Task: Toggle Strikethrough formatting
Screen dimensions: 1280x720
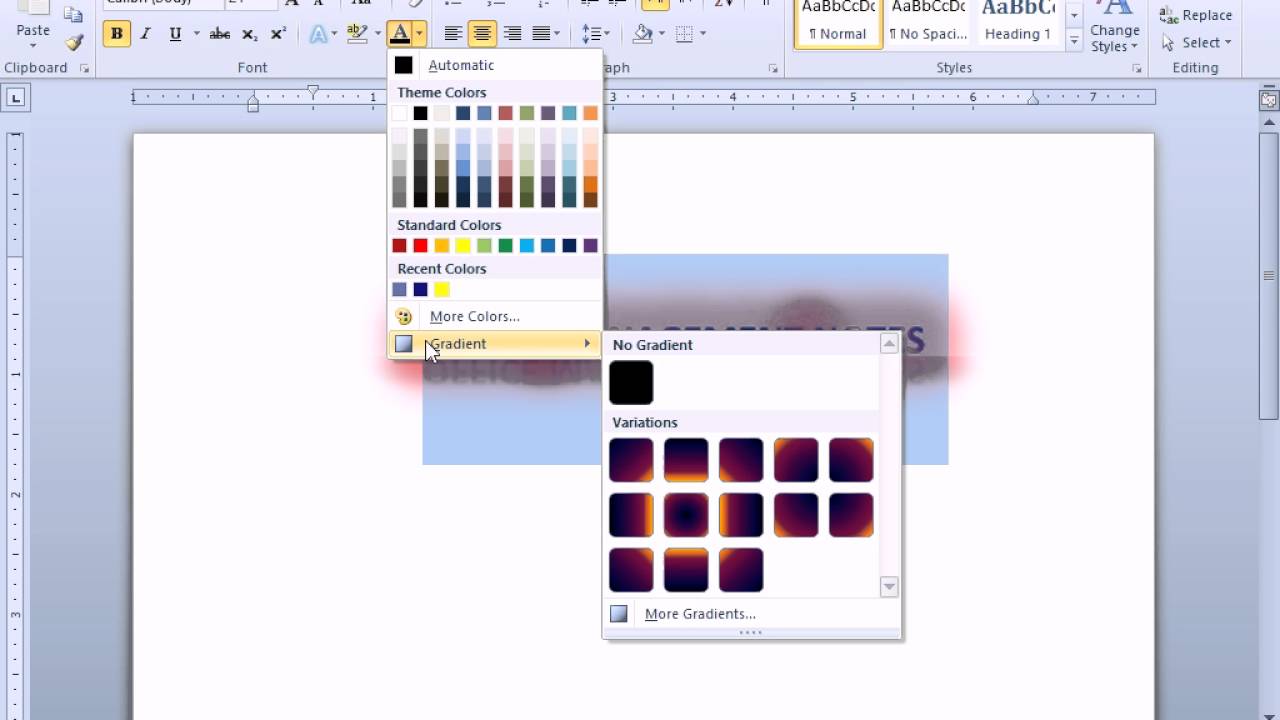Action: pyautogui.click(x=220, y=34)
